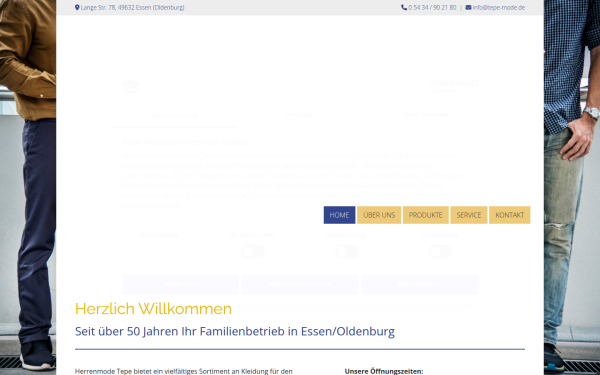Click the phone number 0 54 34 / 90 21 80
The image size is (600, 375).
click(432, 7)
